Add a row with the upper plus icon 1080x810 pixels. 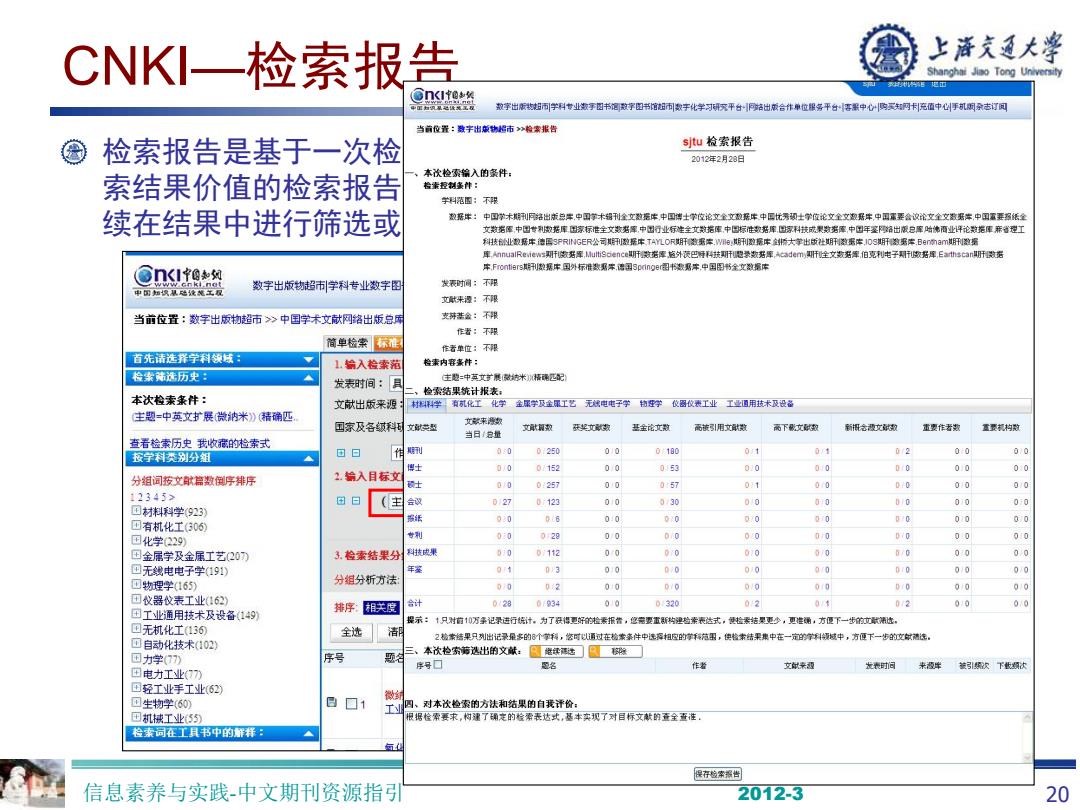(x=341, y=453)
